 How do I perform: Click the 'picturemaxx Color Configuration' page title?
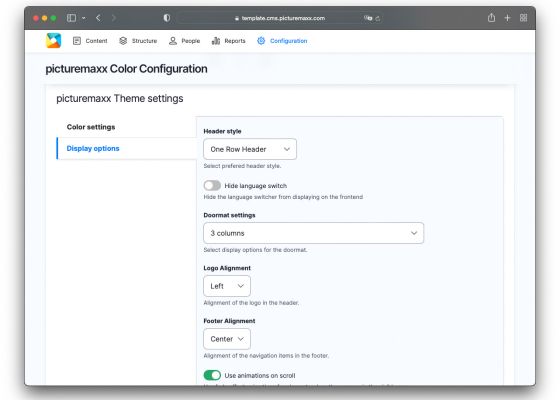point(126,69)
